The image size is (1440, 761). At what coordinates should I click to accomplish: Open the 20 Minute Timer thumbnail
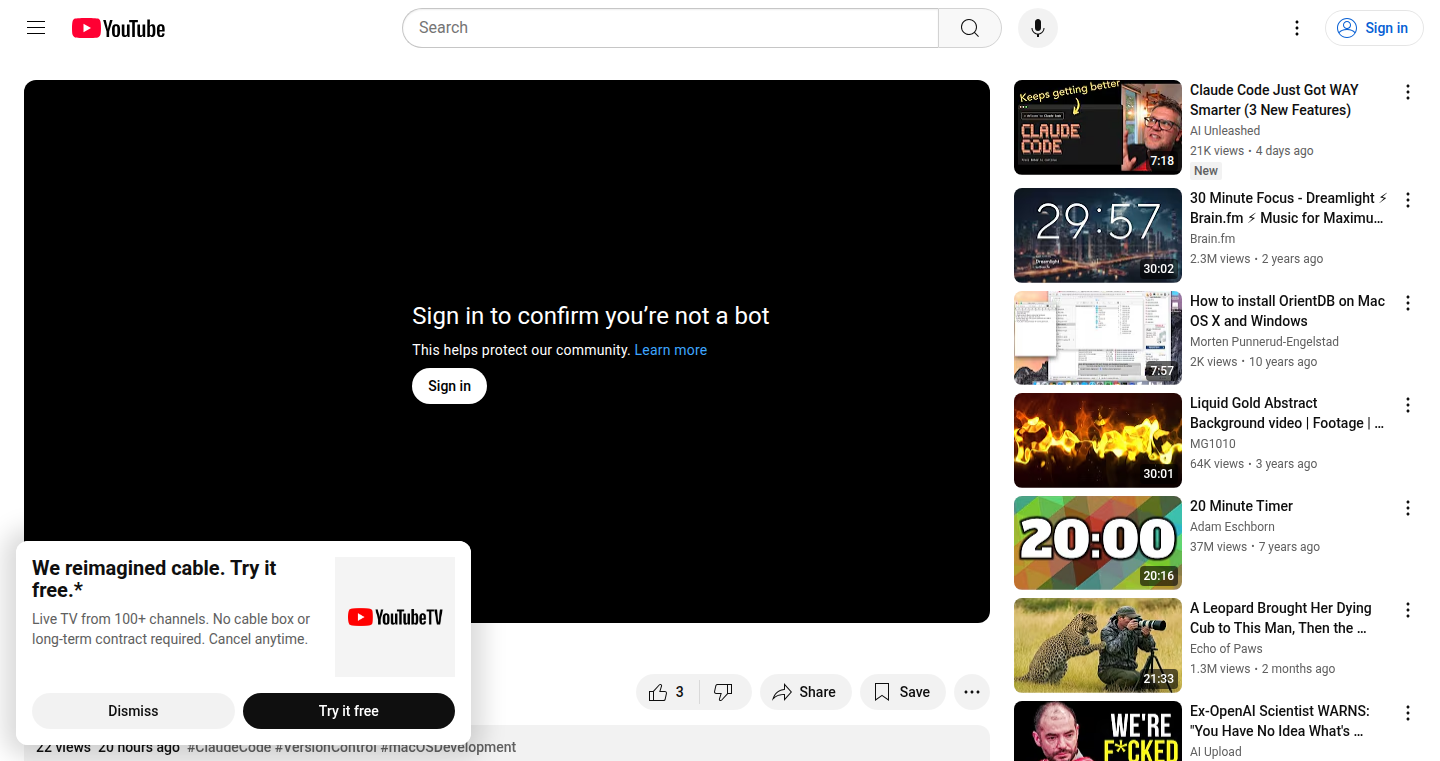[1098, 543]
